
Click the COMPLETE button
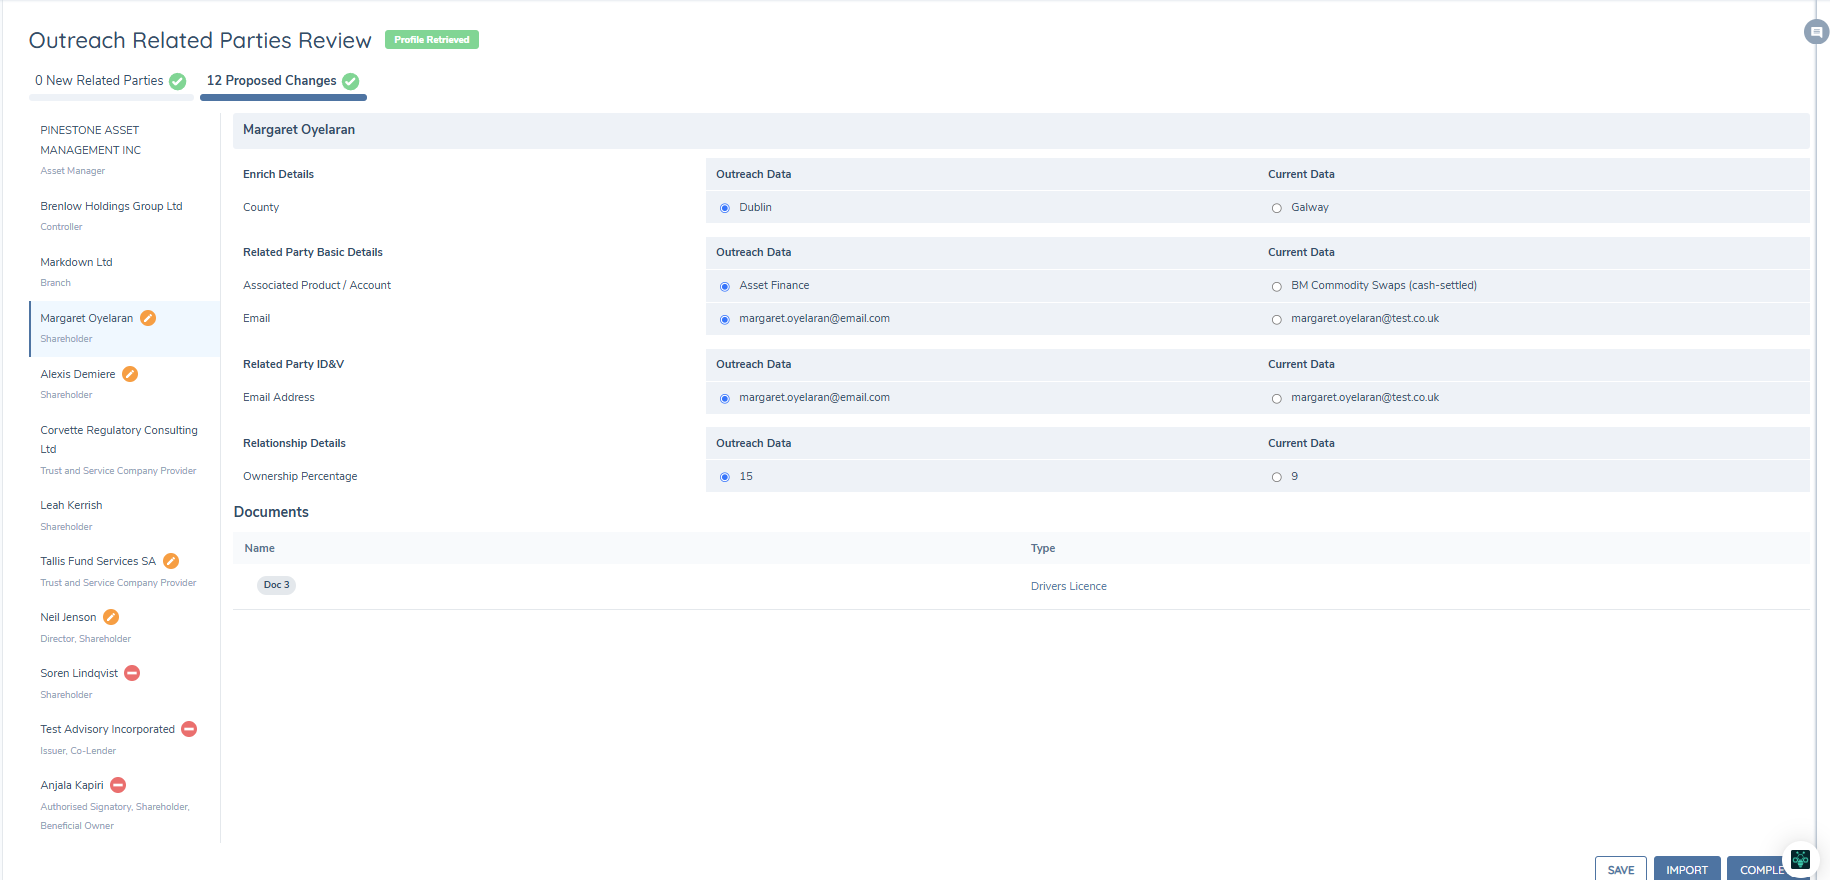pyautogui.click(x=1762, y=869)
